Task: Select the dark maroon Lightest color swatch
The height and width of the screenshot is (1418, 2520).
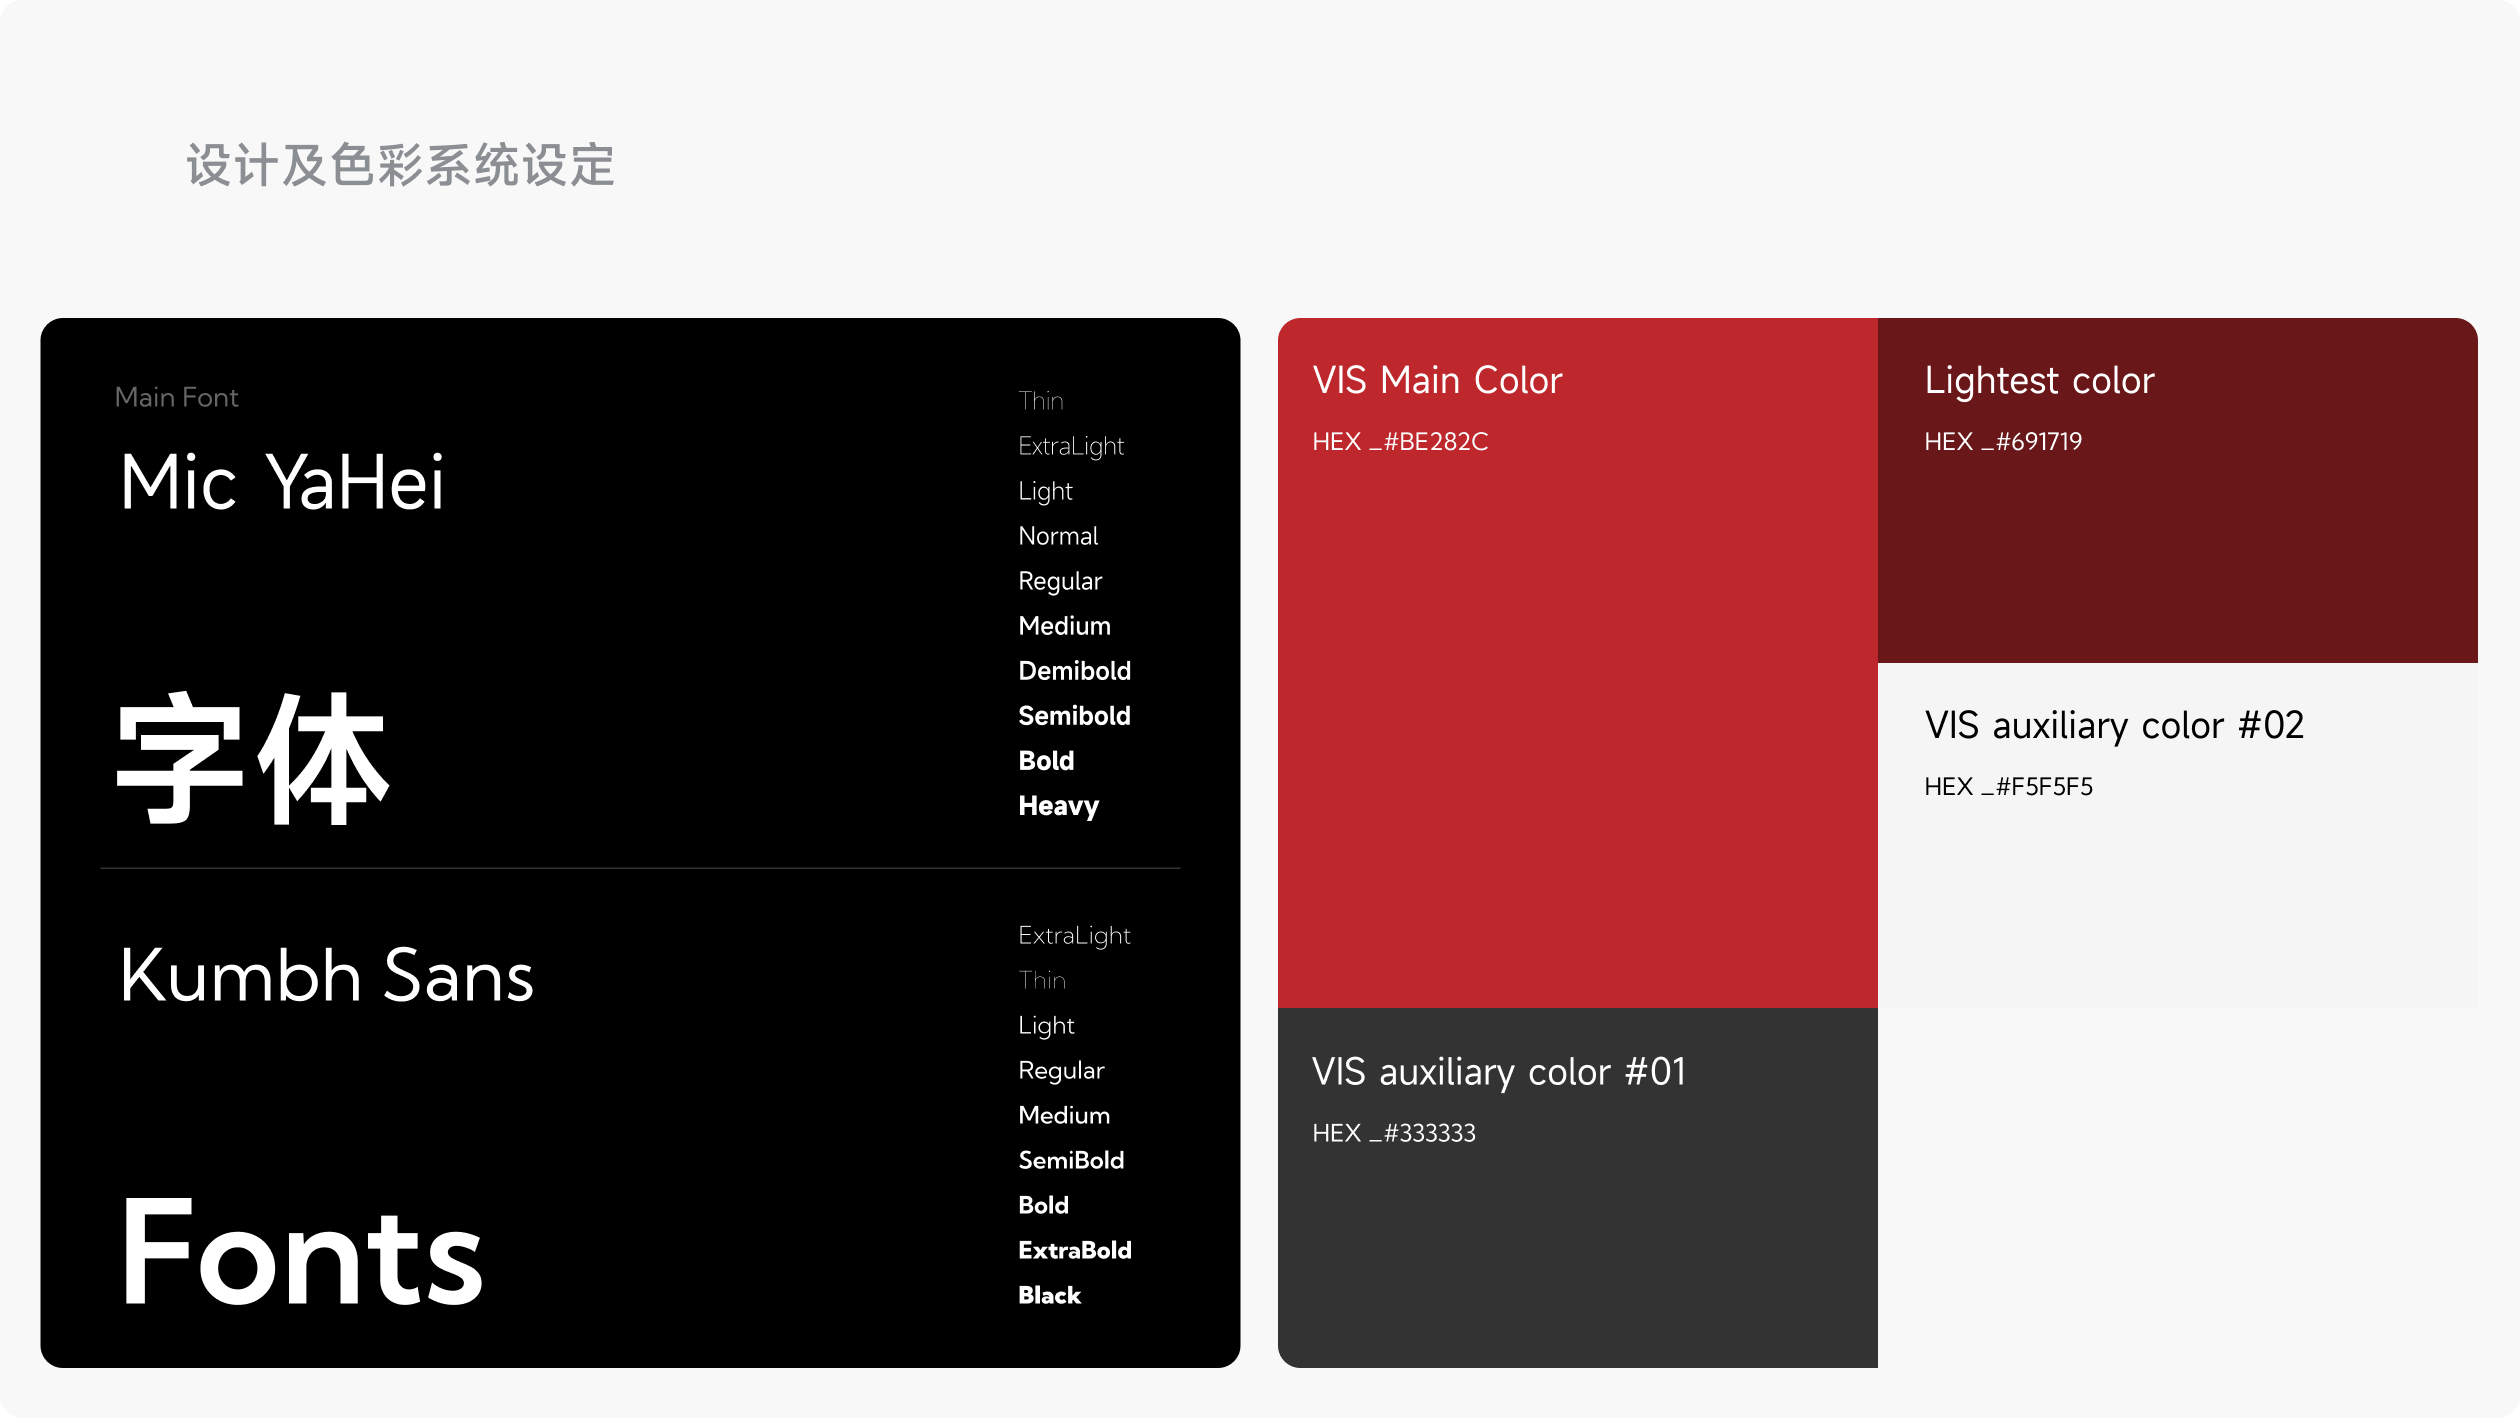Action: coord(2177,550)
